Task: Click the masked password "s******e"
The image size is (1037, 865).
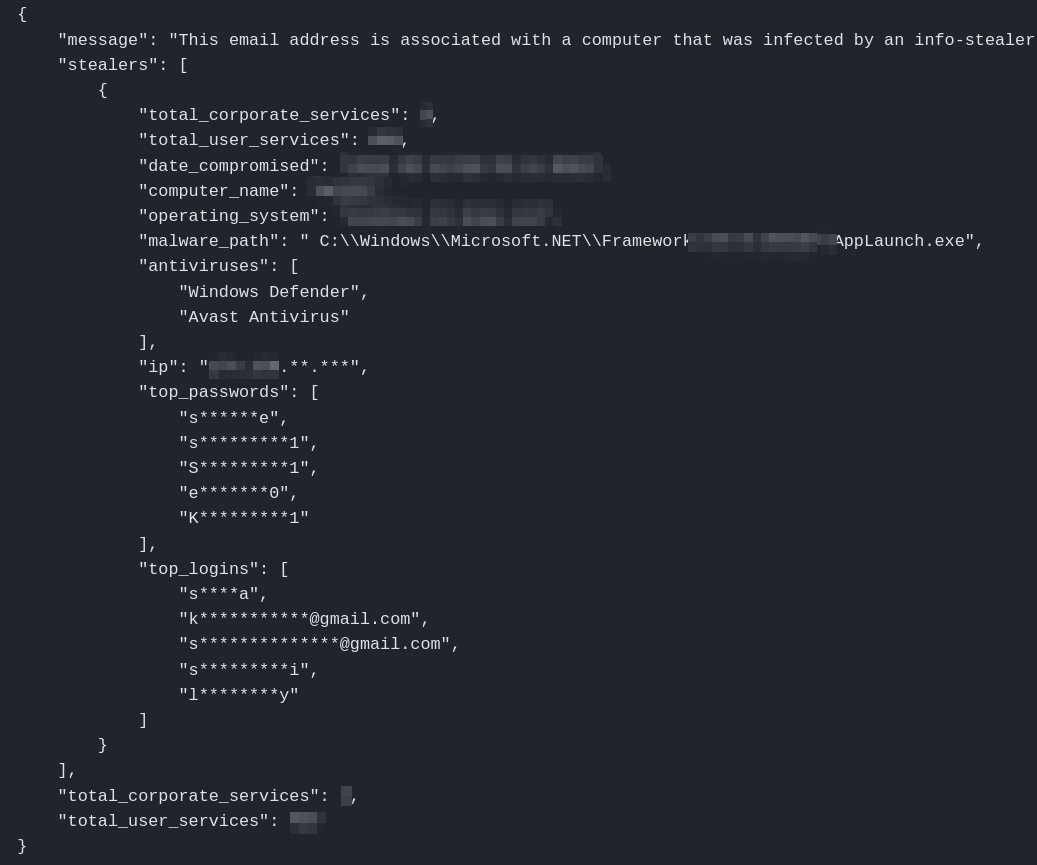Action: point(229,418)
